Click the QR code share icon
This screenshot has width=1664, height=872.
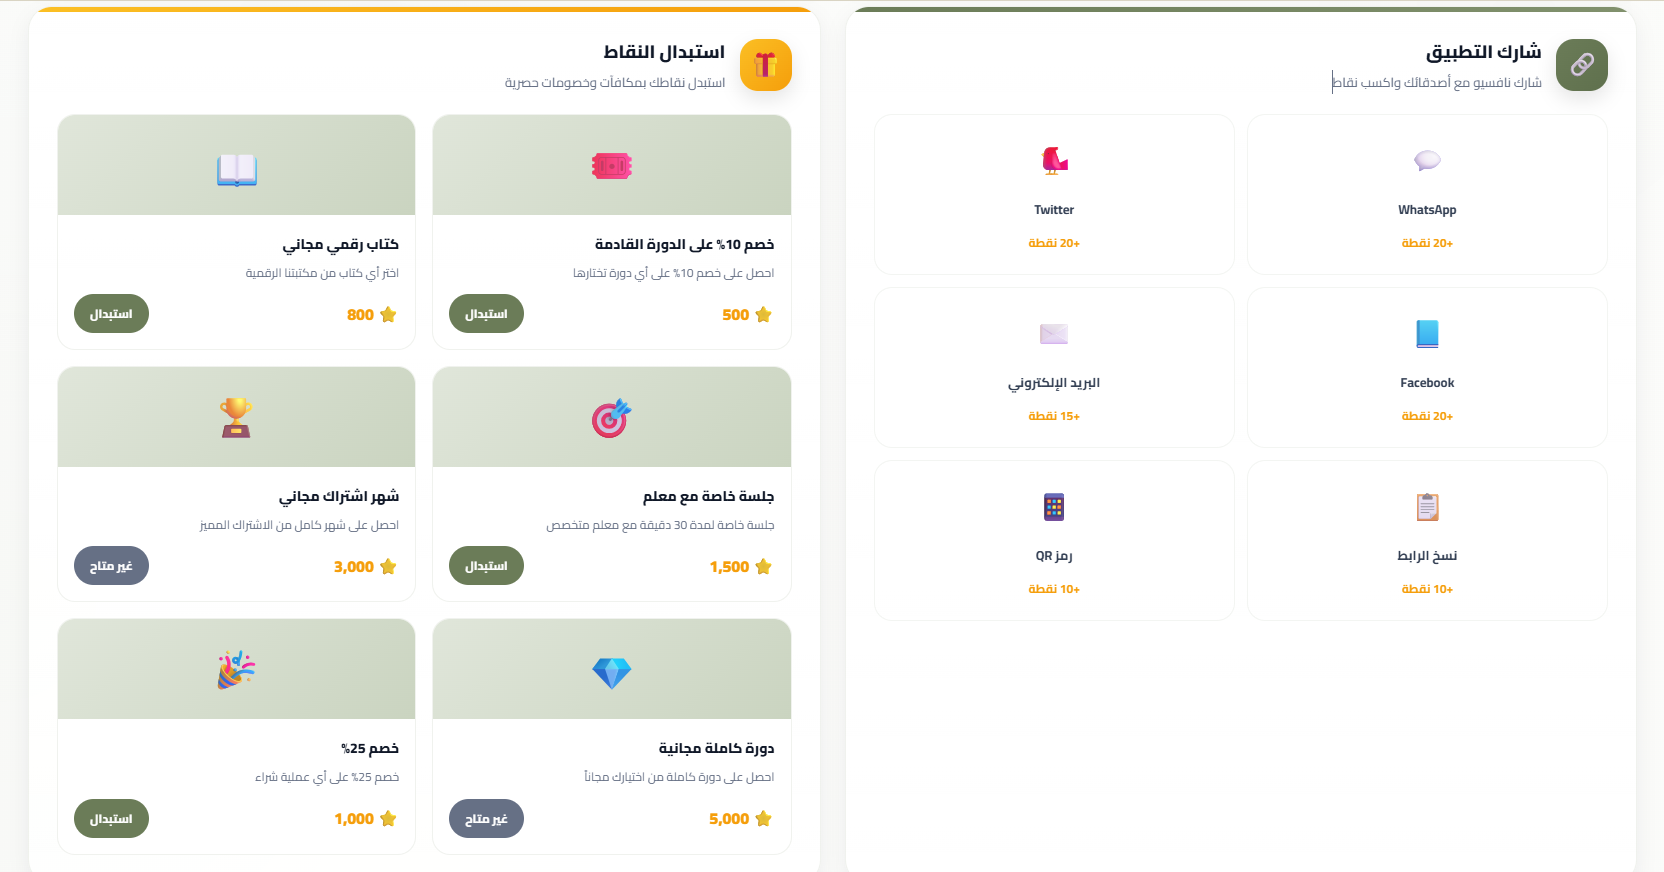[x=1054, y=507]
